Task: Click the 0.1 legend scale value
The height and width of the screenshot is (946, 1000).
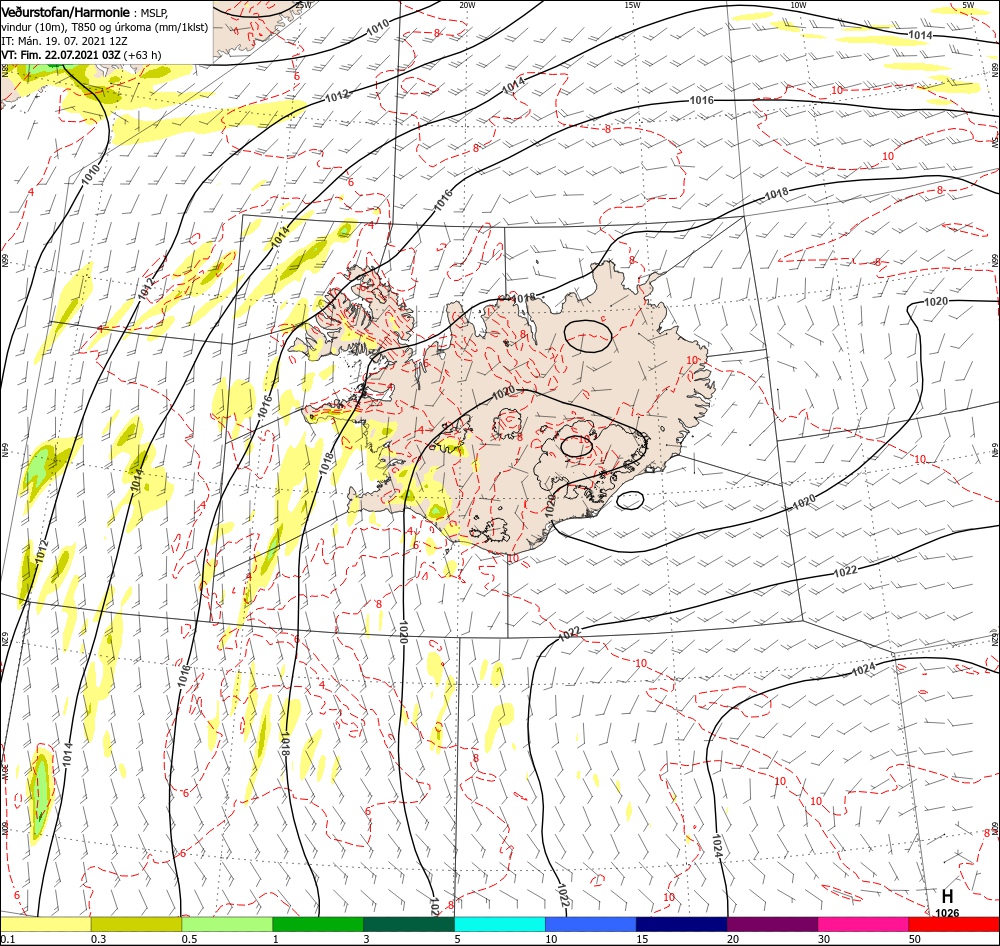Action: click(x=8, y=939)
